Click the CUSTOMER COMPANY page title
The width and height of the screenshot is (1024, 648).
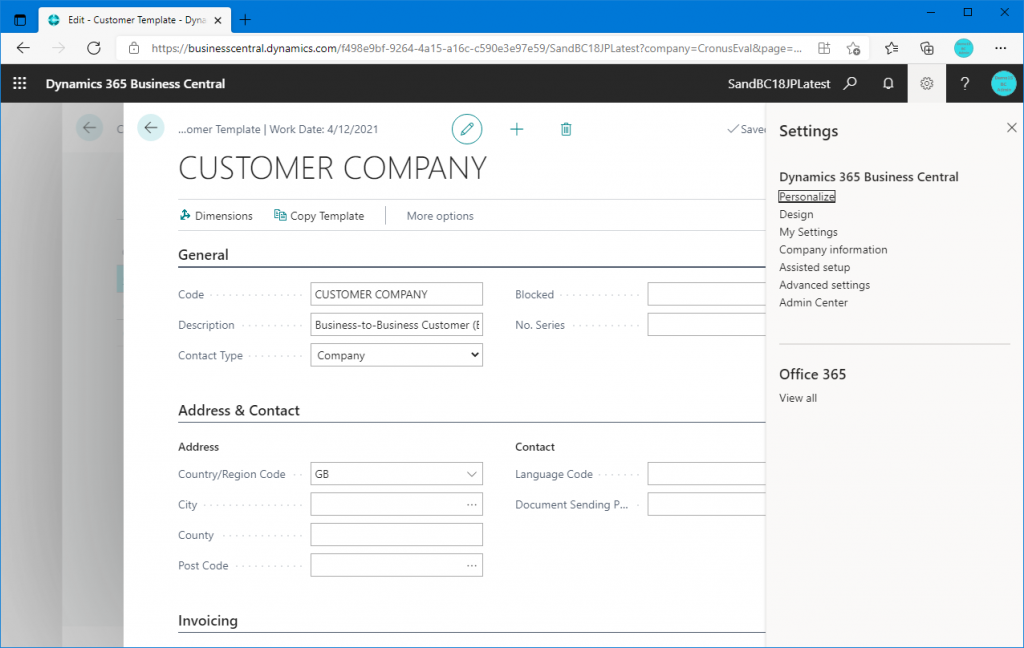tap(332, 168)
